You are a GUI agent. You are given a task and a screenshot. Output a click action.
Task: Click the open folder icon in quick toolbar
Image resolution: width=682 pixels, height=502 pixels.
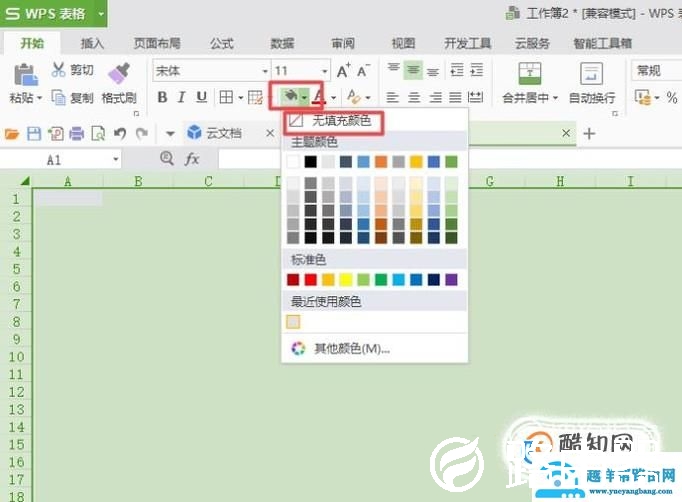point(12,134)
